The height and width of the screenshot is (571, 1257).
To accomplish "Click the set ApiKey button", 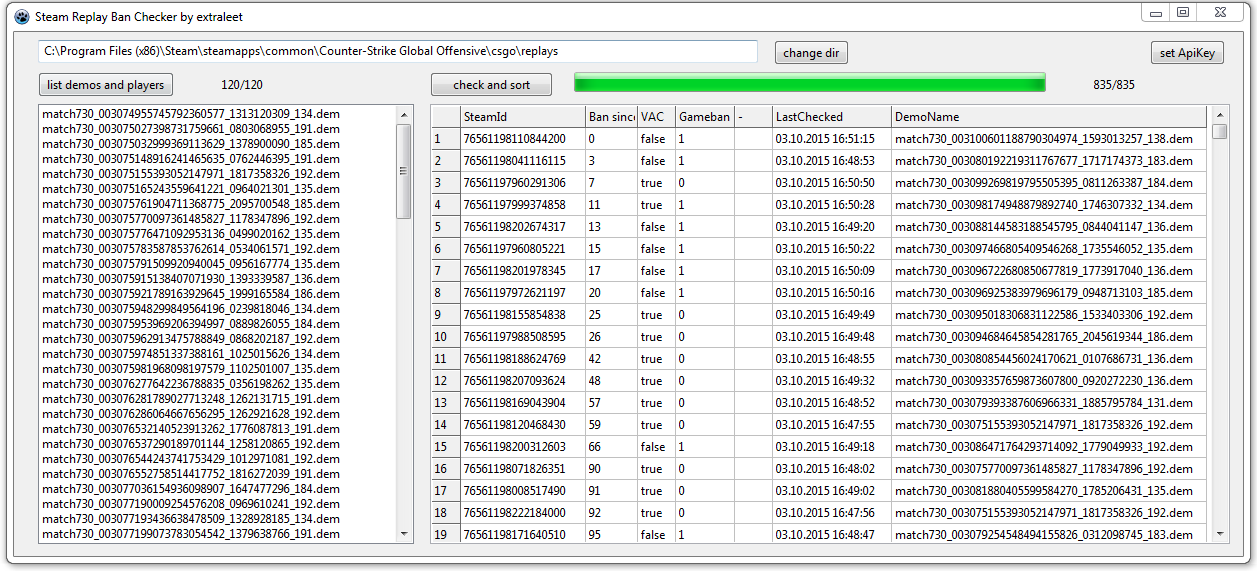I will click(1187, 53).
